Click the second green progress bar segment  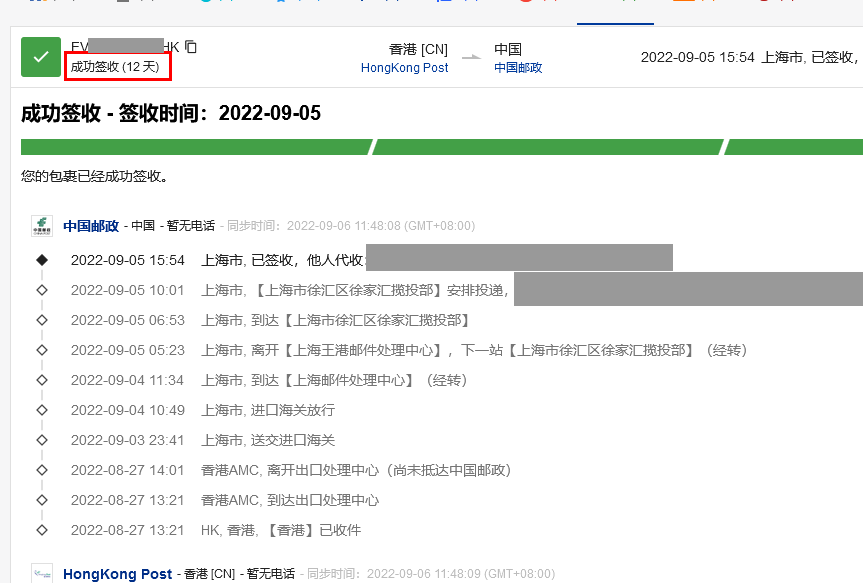coord(548,147)
